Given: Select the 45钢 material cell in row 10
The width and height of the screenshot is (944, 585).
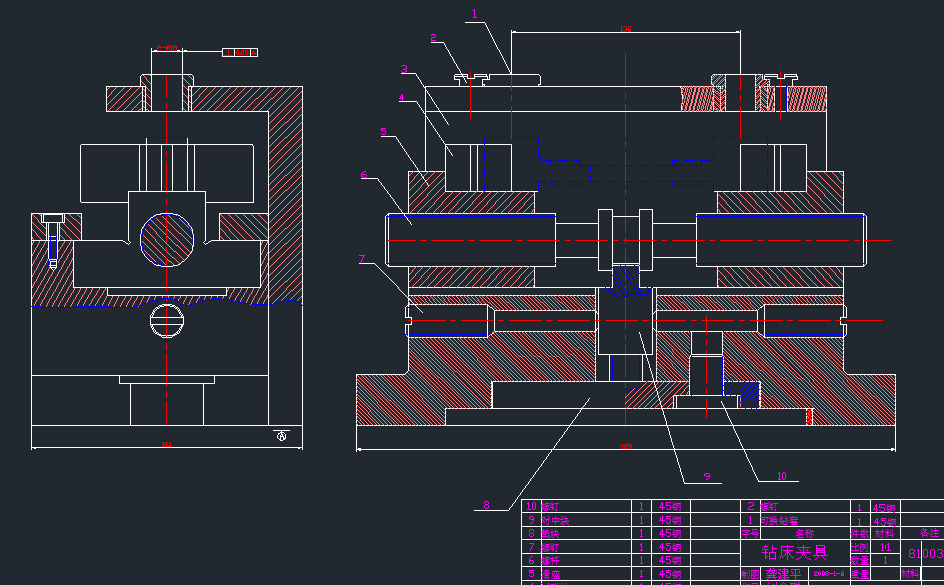Looking at the screenshot, I should pos(669,506).
